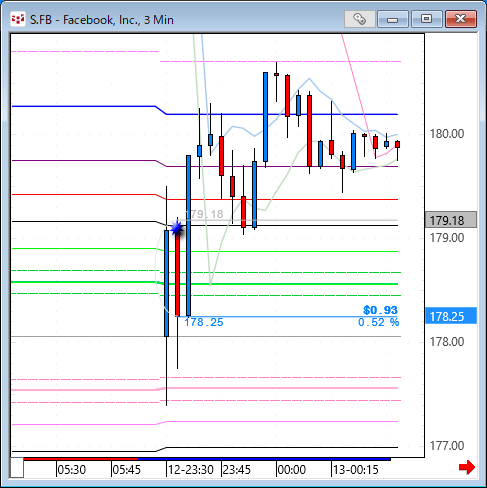This screenshot has width=487, height=488.
Task: Click the red session bar segment
Action: 81,459
